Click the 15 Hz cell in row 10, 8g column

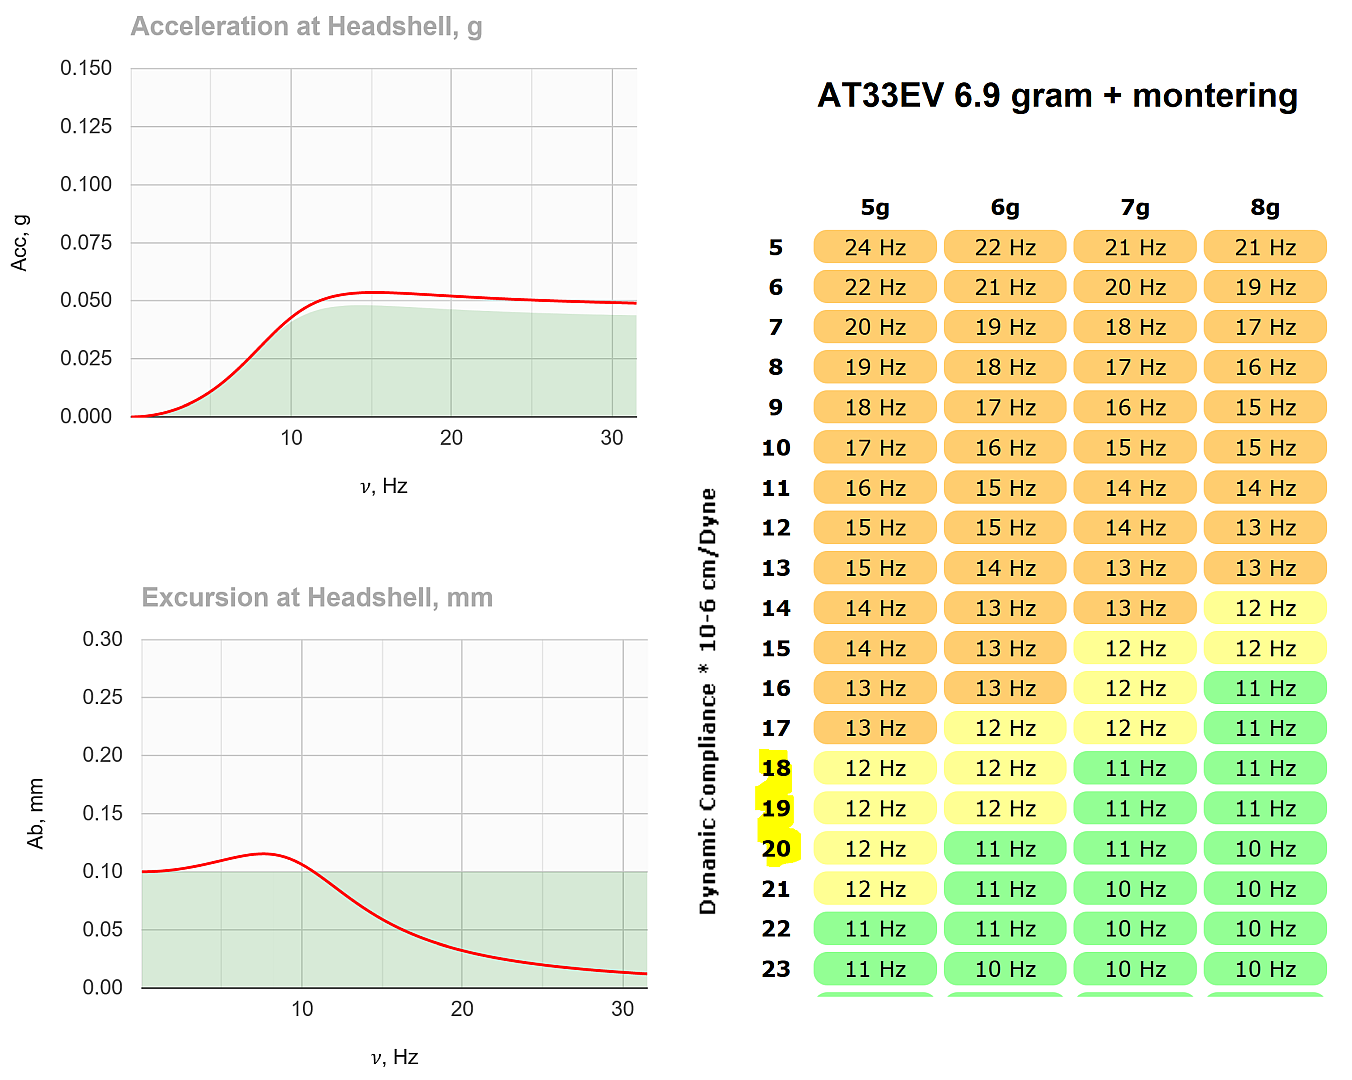(1265, 447)
